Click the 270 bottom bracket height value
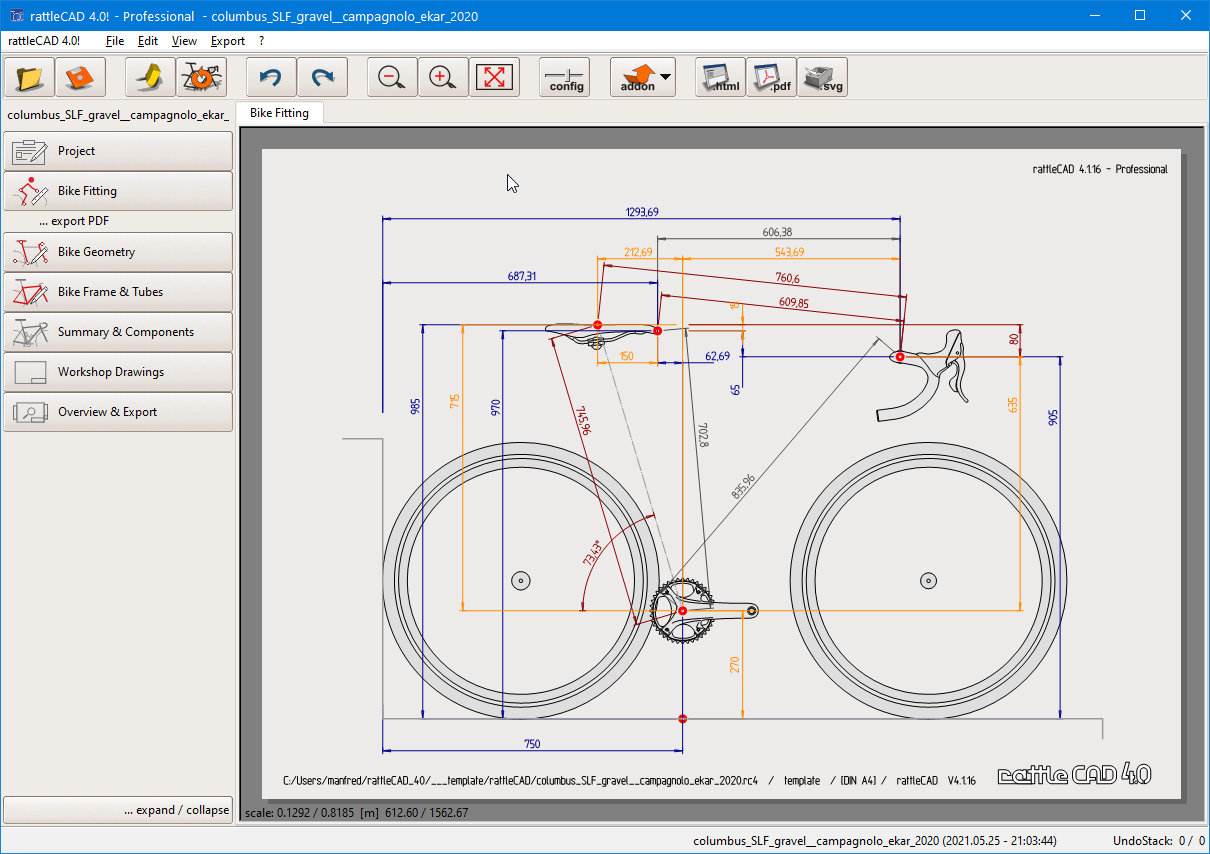This screenshot has height=854, width=1210. pos(735,664)
